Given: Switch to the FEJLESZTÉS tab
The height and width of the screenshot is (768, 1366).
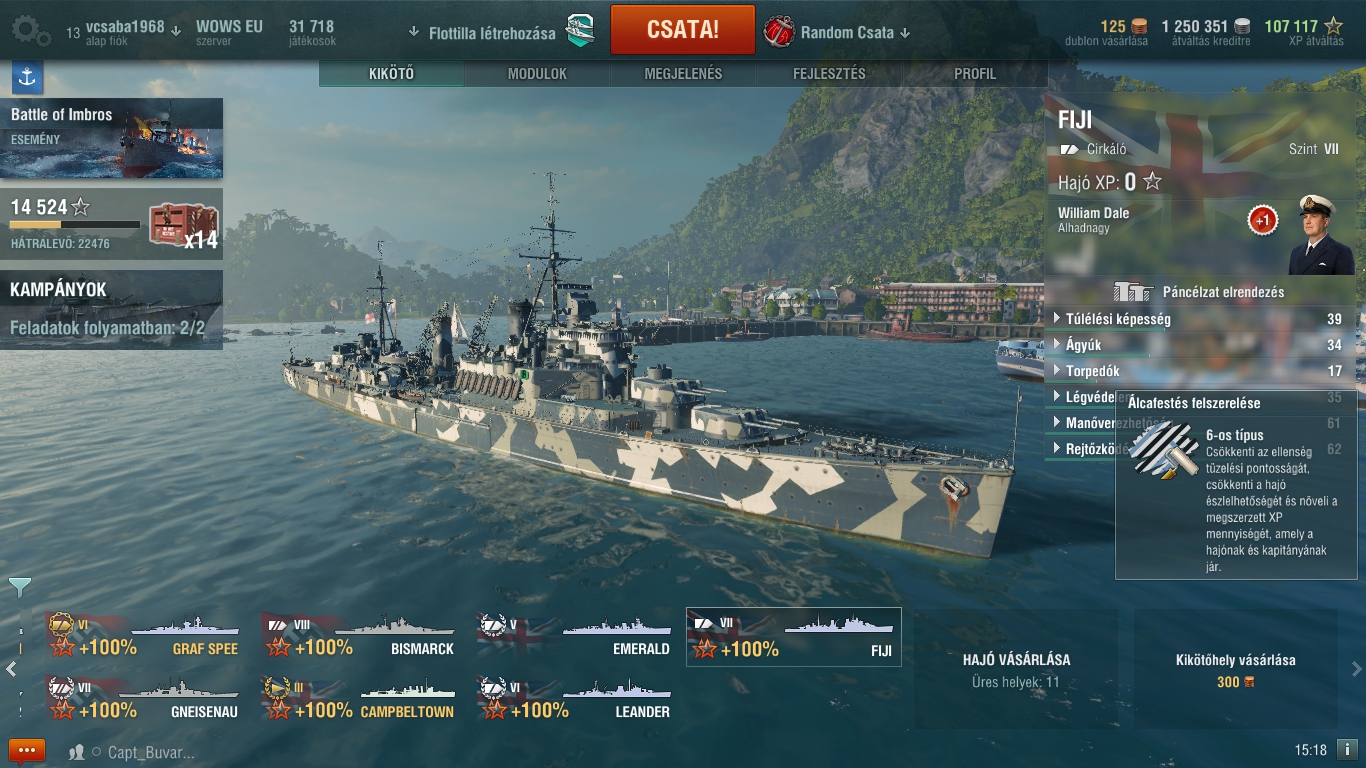Looking at the screenshot, I should tap(829, 74).
